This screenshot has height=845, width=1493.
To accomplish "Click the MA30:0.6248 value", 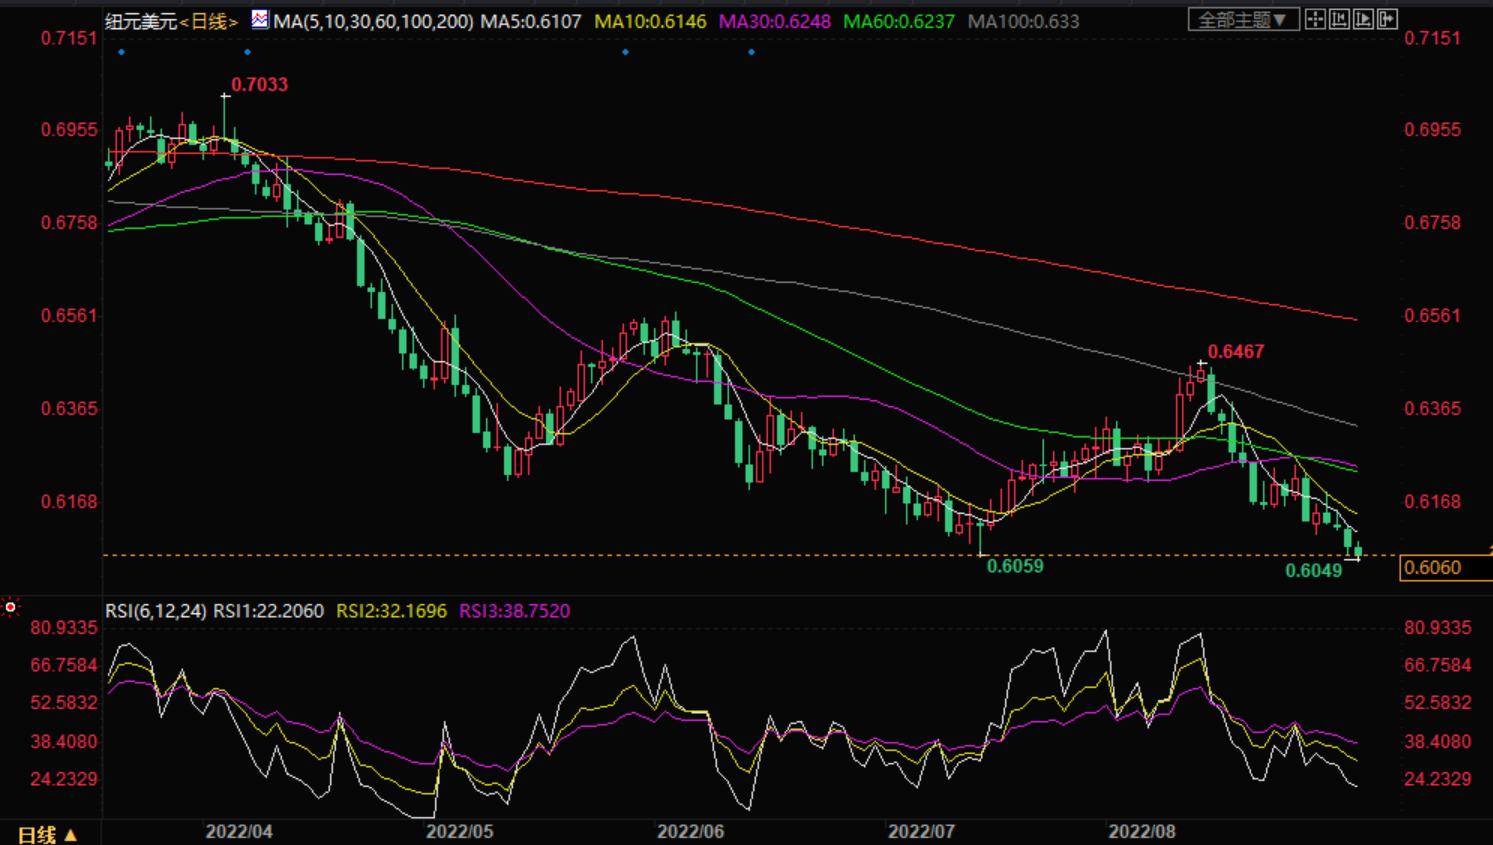I will click(x=775, y=21).
